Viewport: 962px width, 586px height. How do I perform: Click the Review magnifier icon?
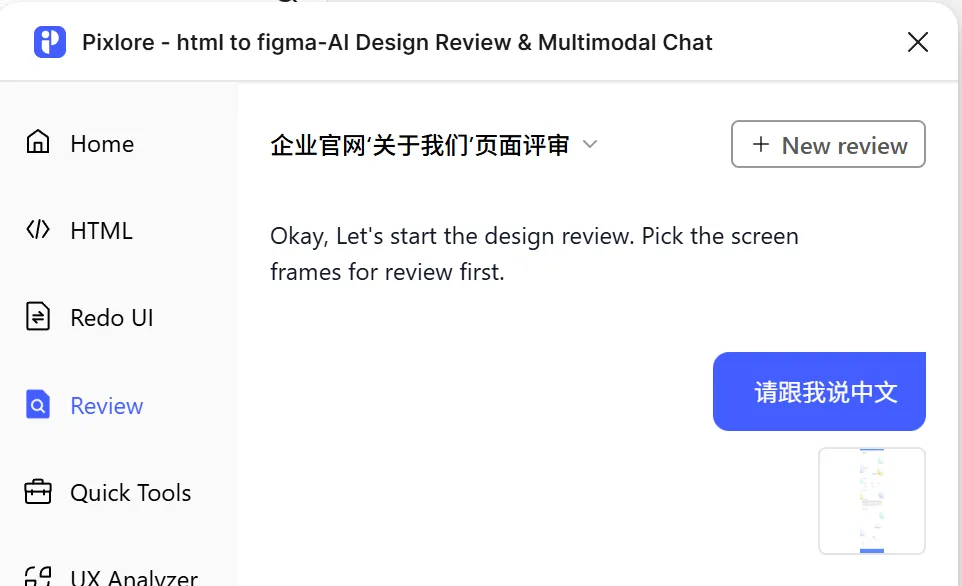pyautogui.click(x=38, y=404)
